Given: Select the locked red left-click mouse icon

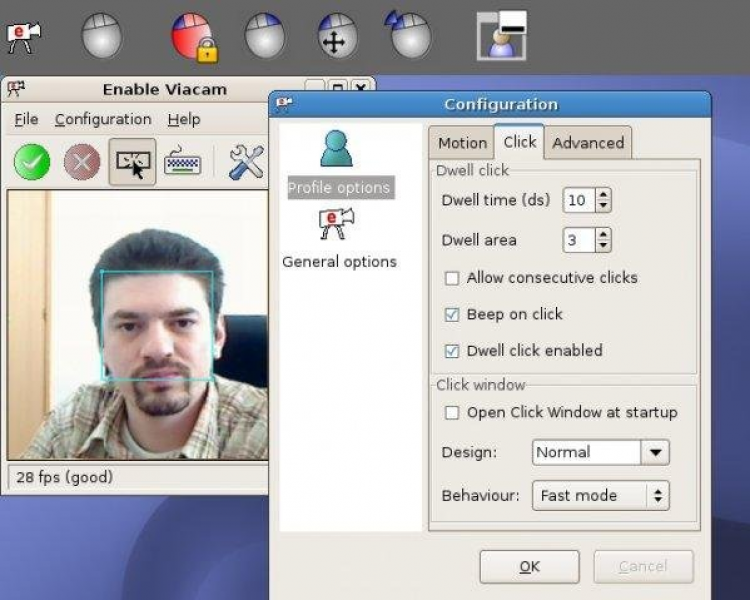Looking at the screenshot, I should (194, 37).
